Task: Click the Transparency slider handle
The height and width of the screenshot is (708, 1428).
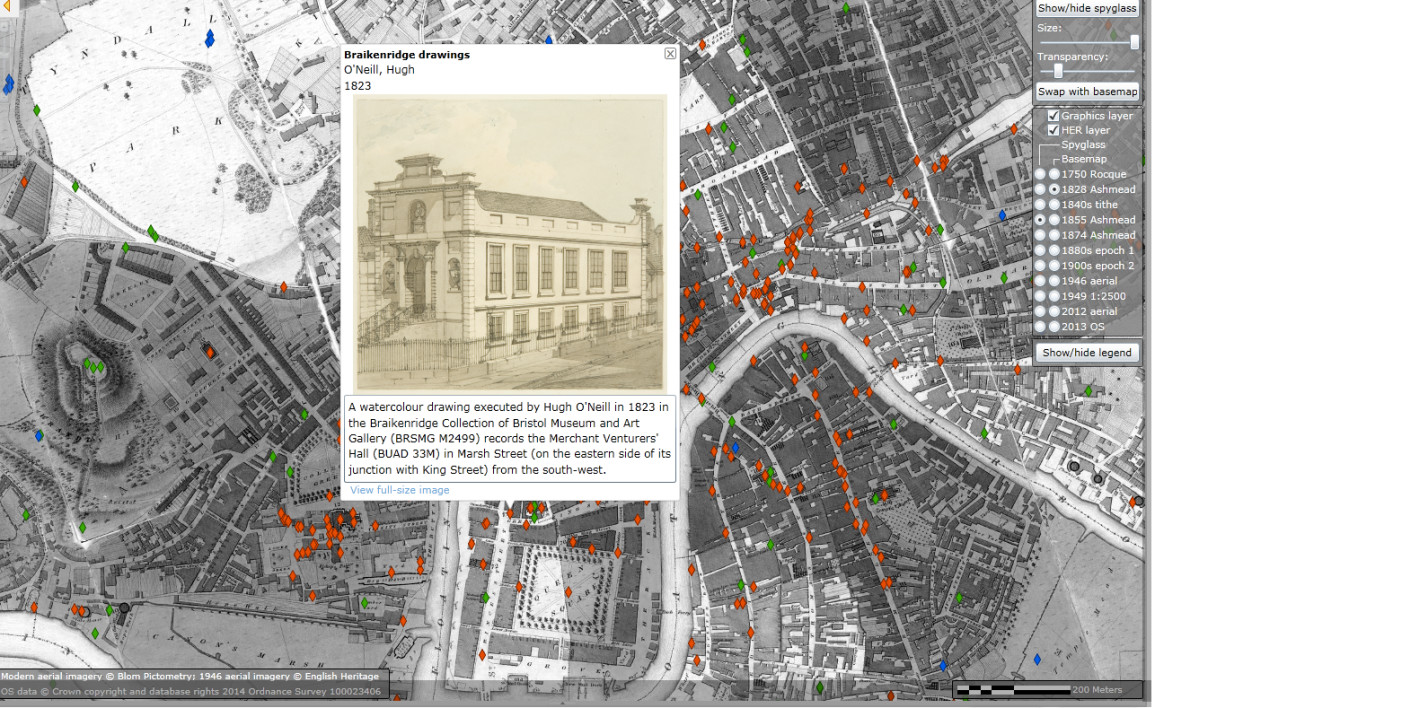Action: click(1058, 71)
